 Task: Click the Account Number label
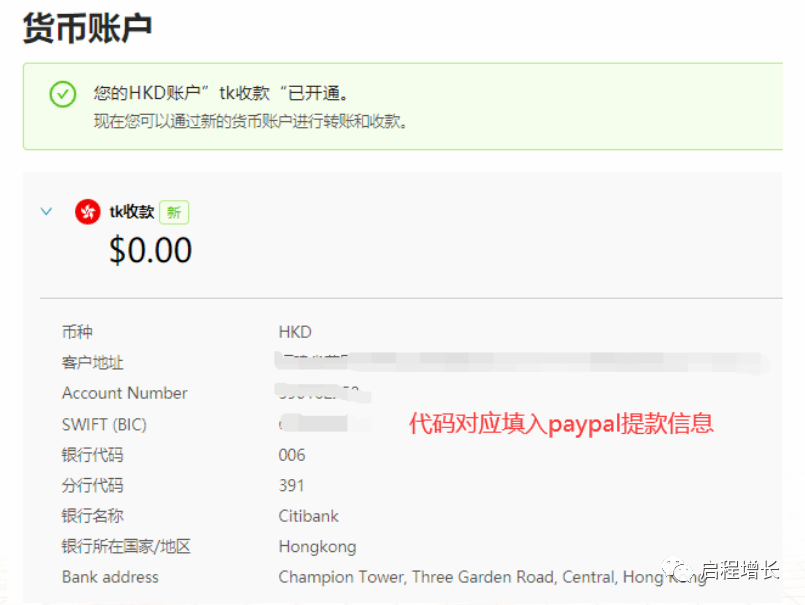125,393
